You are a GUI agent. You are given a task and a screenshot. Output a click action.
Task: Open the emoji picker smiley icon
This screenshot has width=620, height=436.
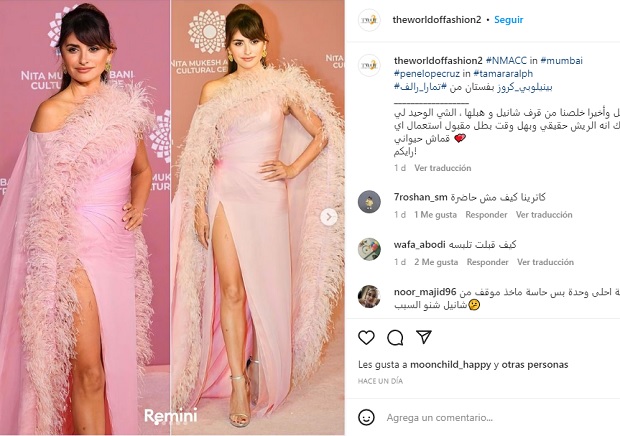(366, 417)
